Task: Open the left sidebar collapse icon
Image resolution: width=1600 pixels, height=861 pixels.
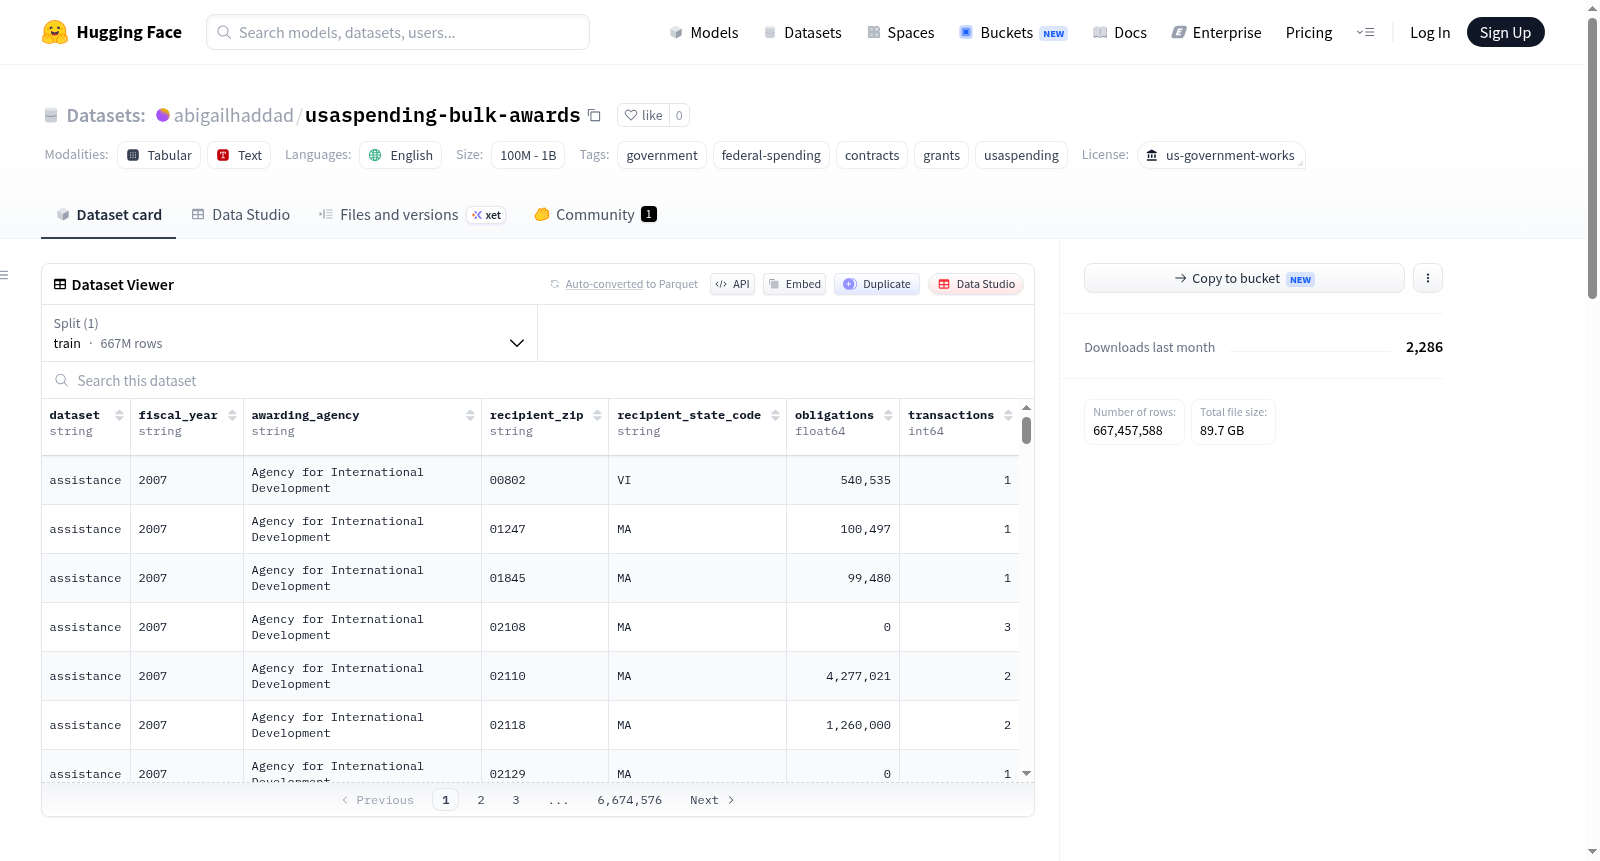Action: 5,275
